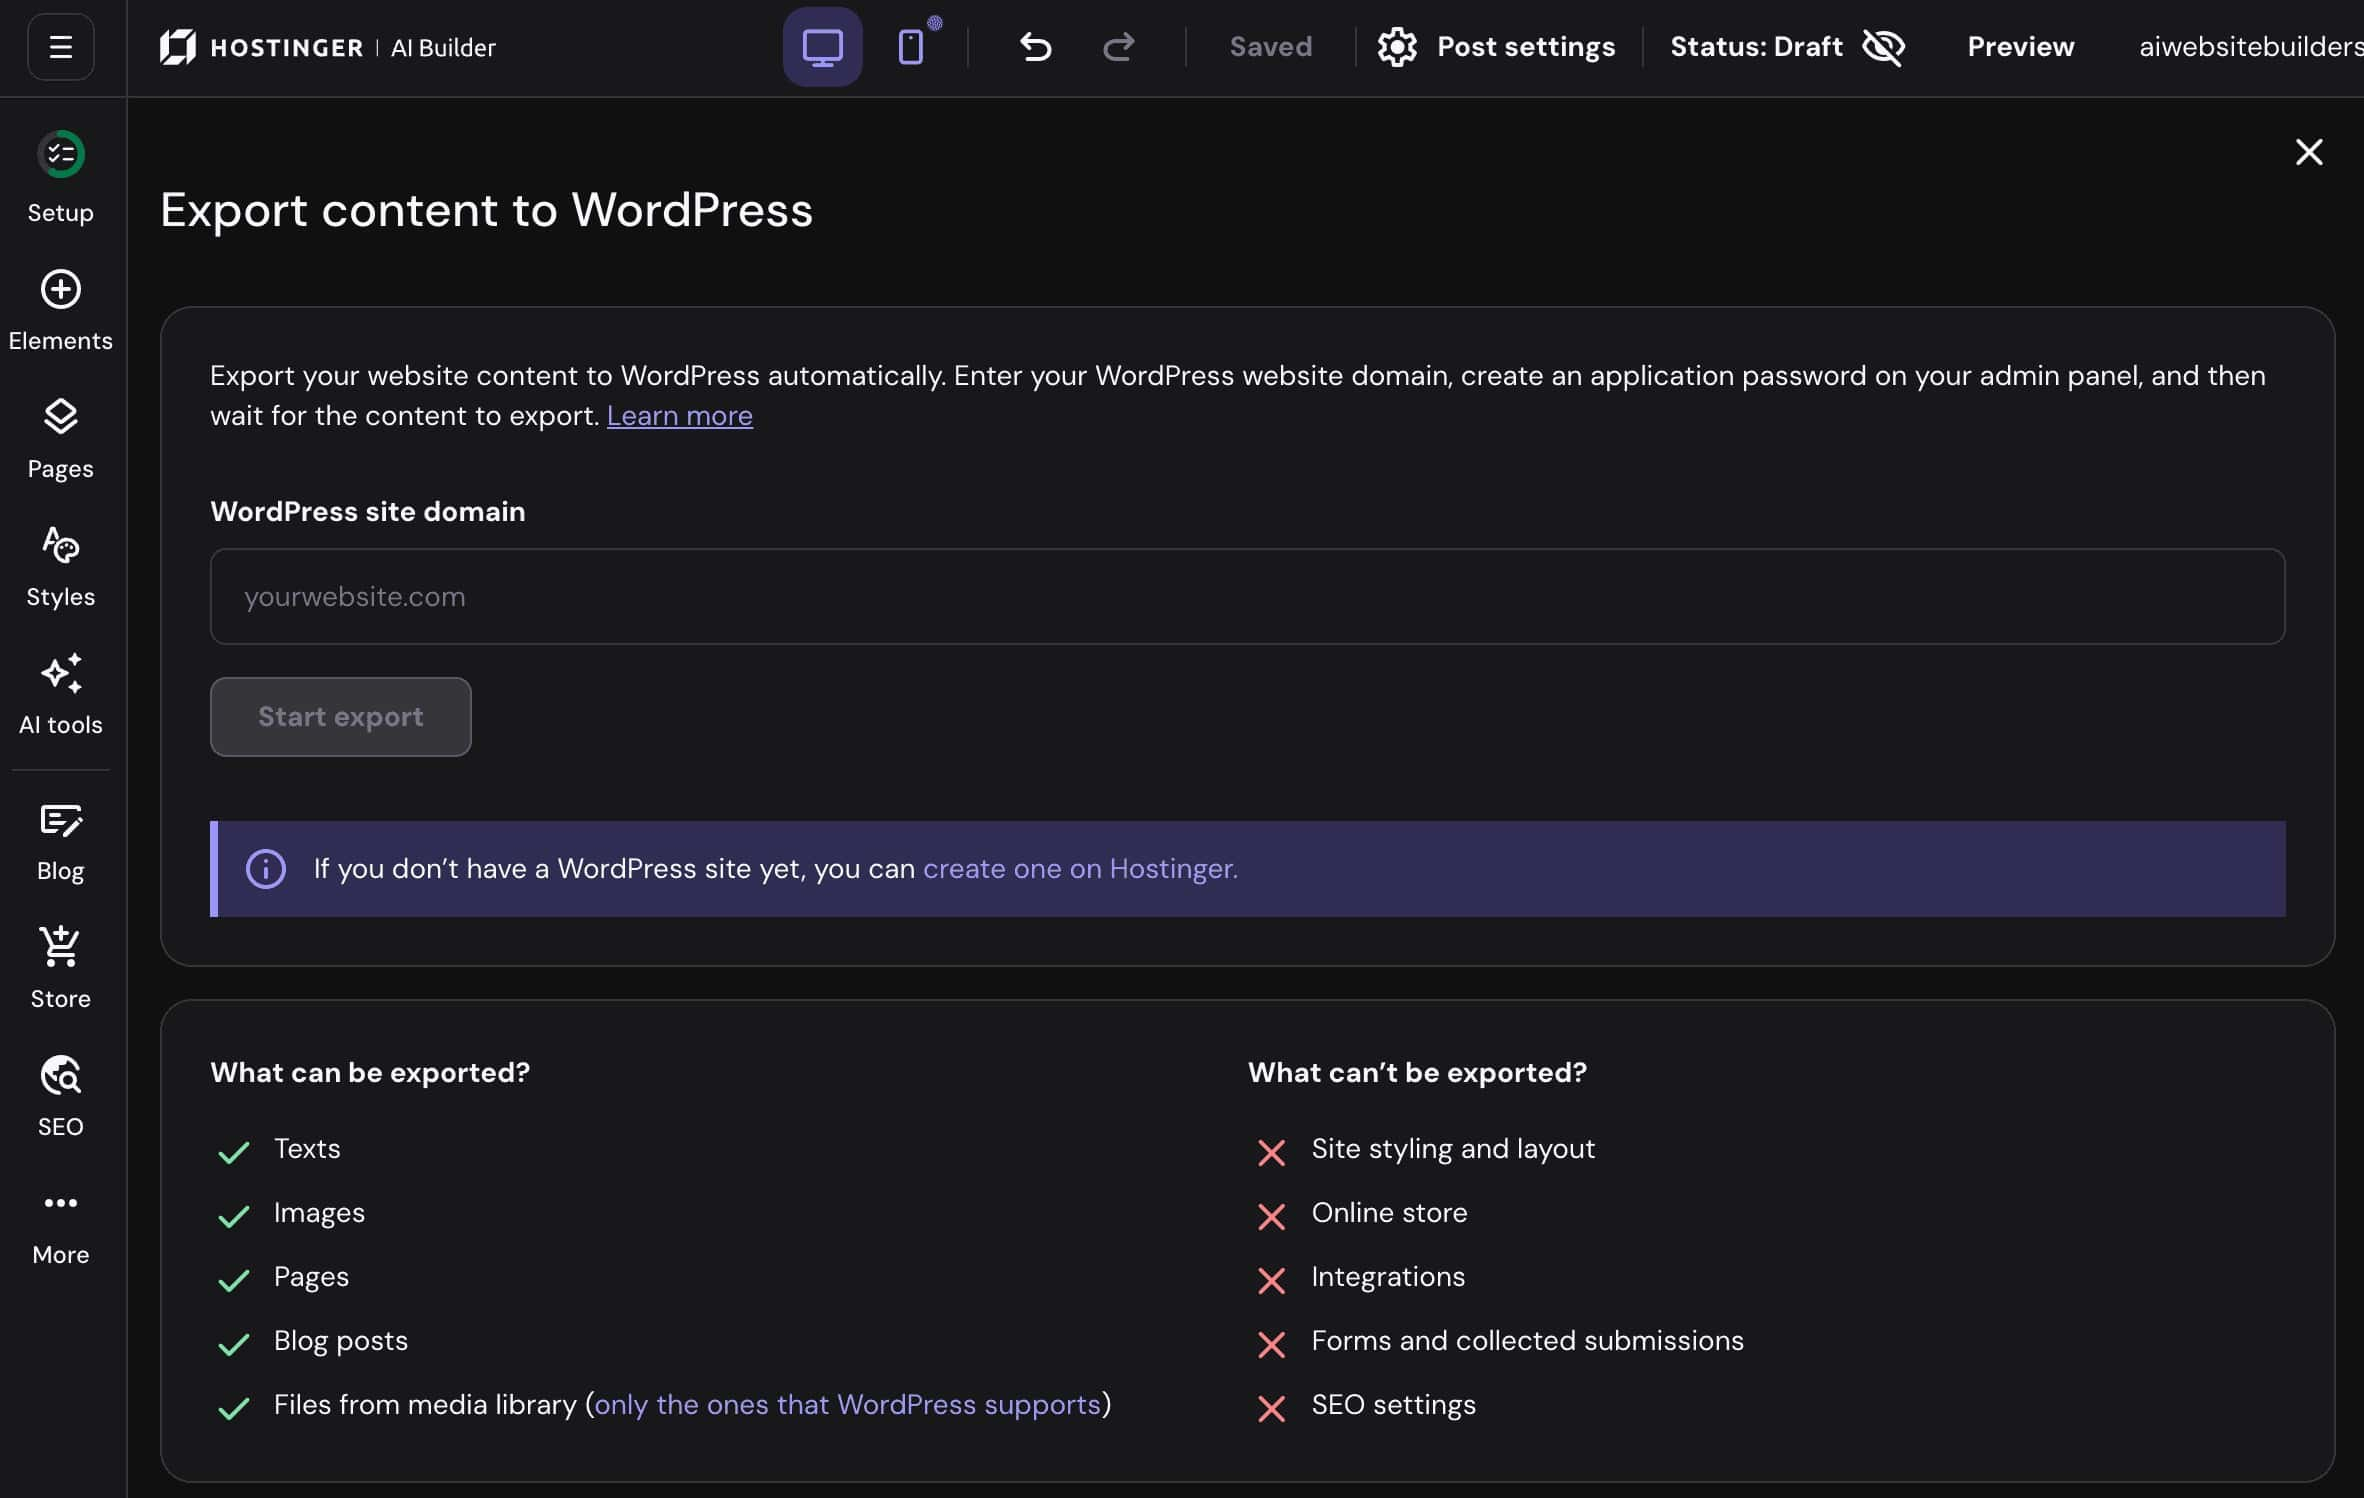The height and width of the screenshot is (1498, 2364).
Task: Open the Learn more link
Action: pyautogui.click(x=680, y=416)
